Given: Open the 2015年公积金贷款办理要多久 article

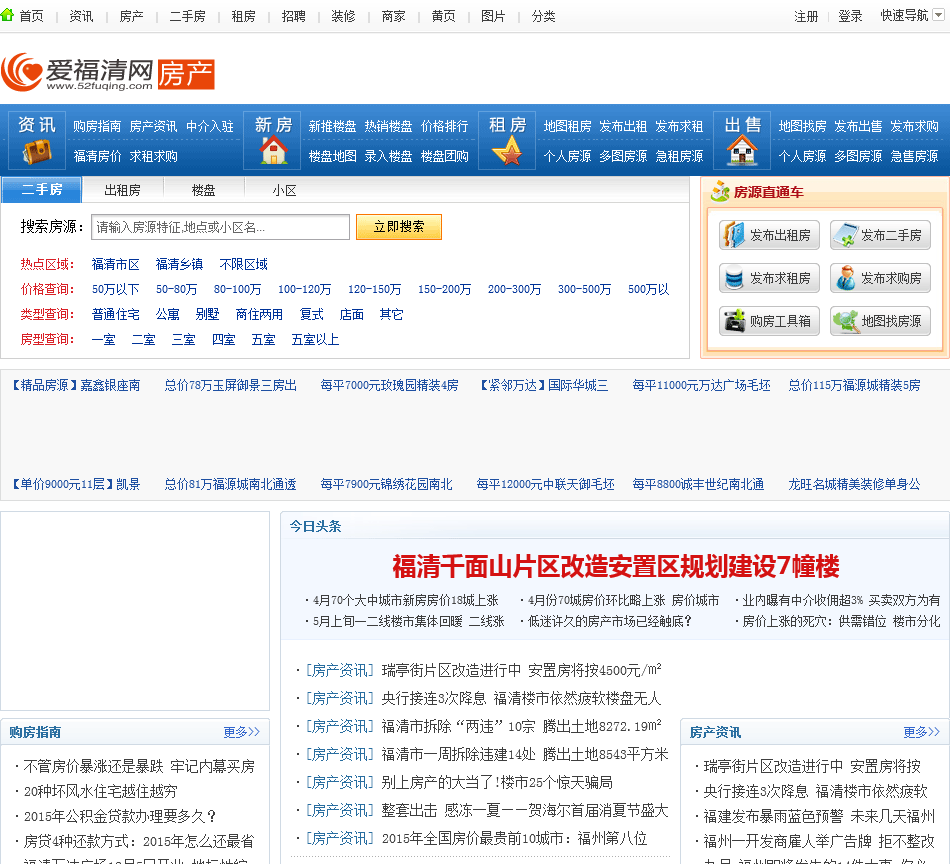Looking at the screenshot, I should [120, 816].
